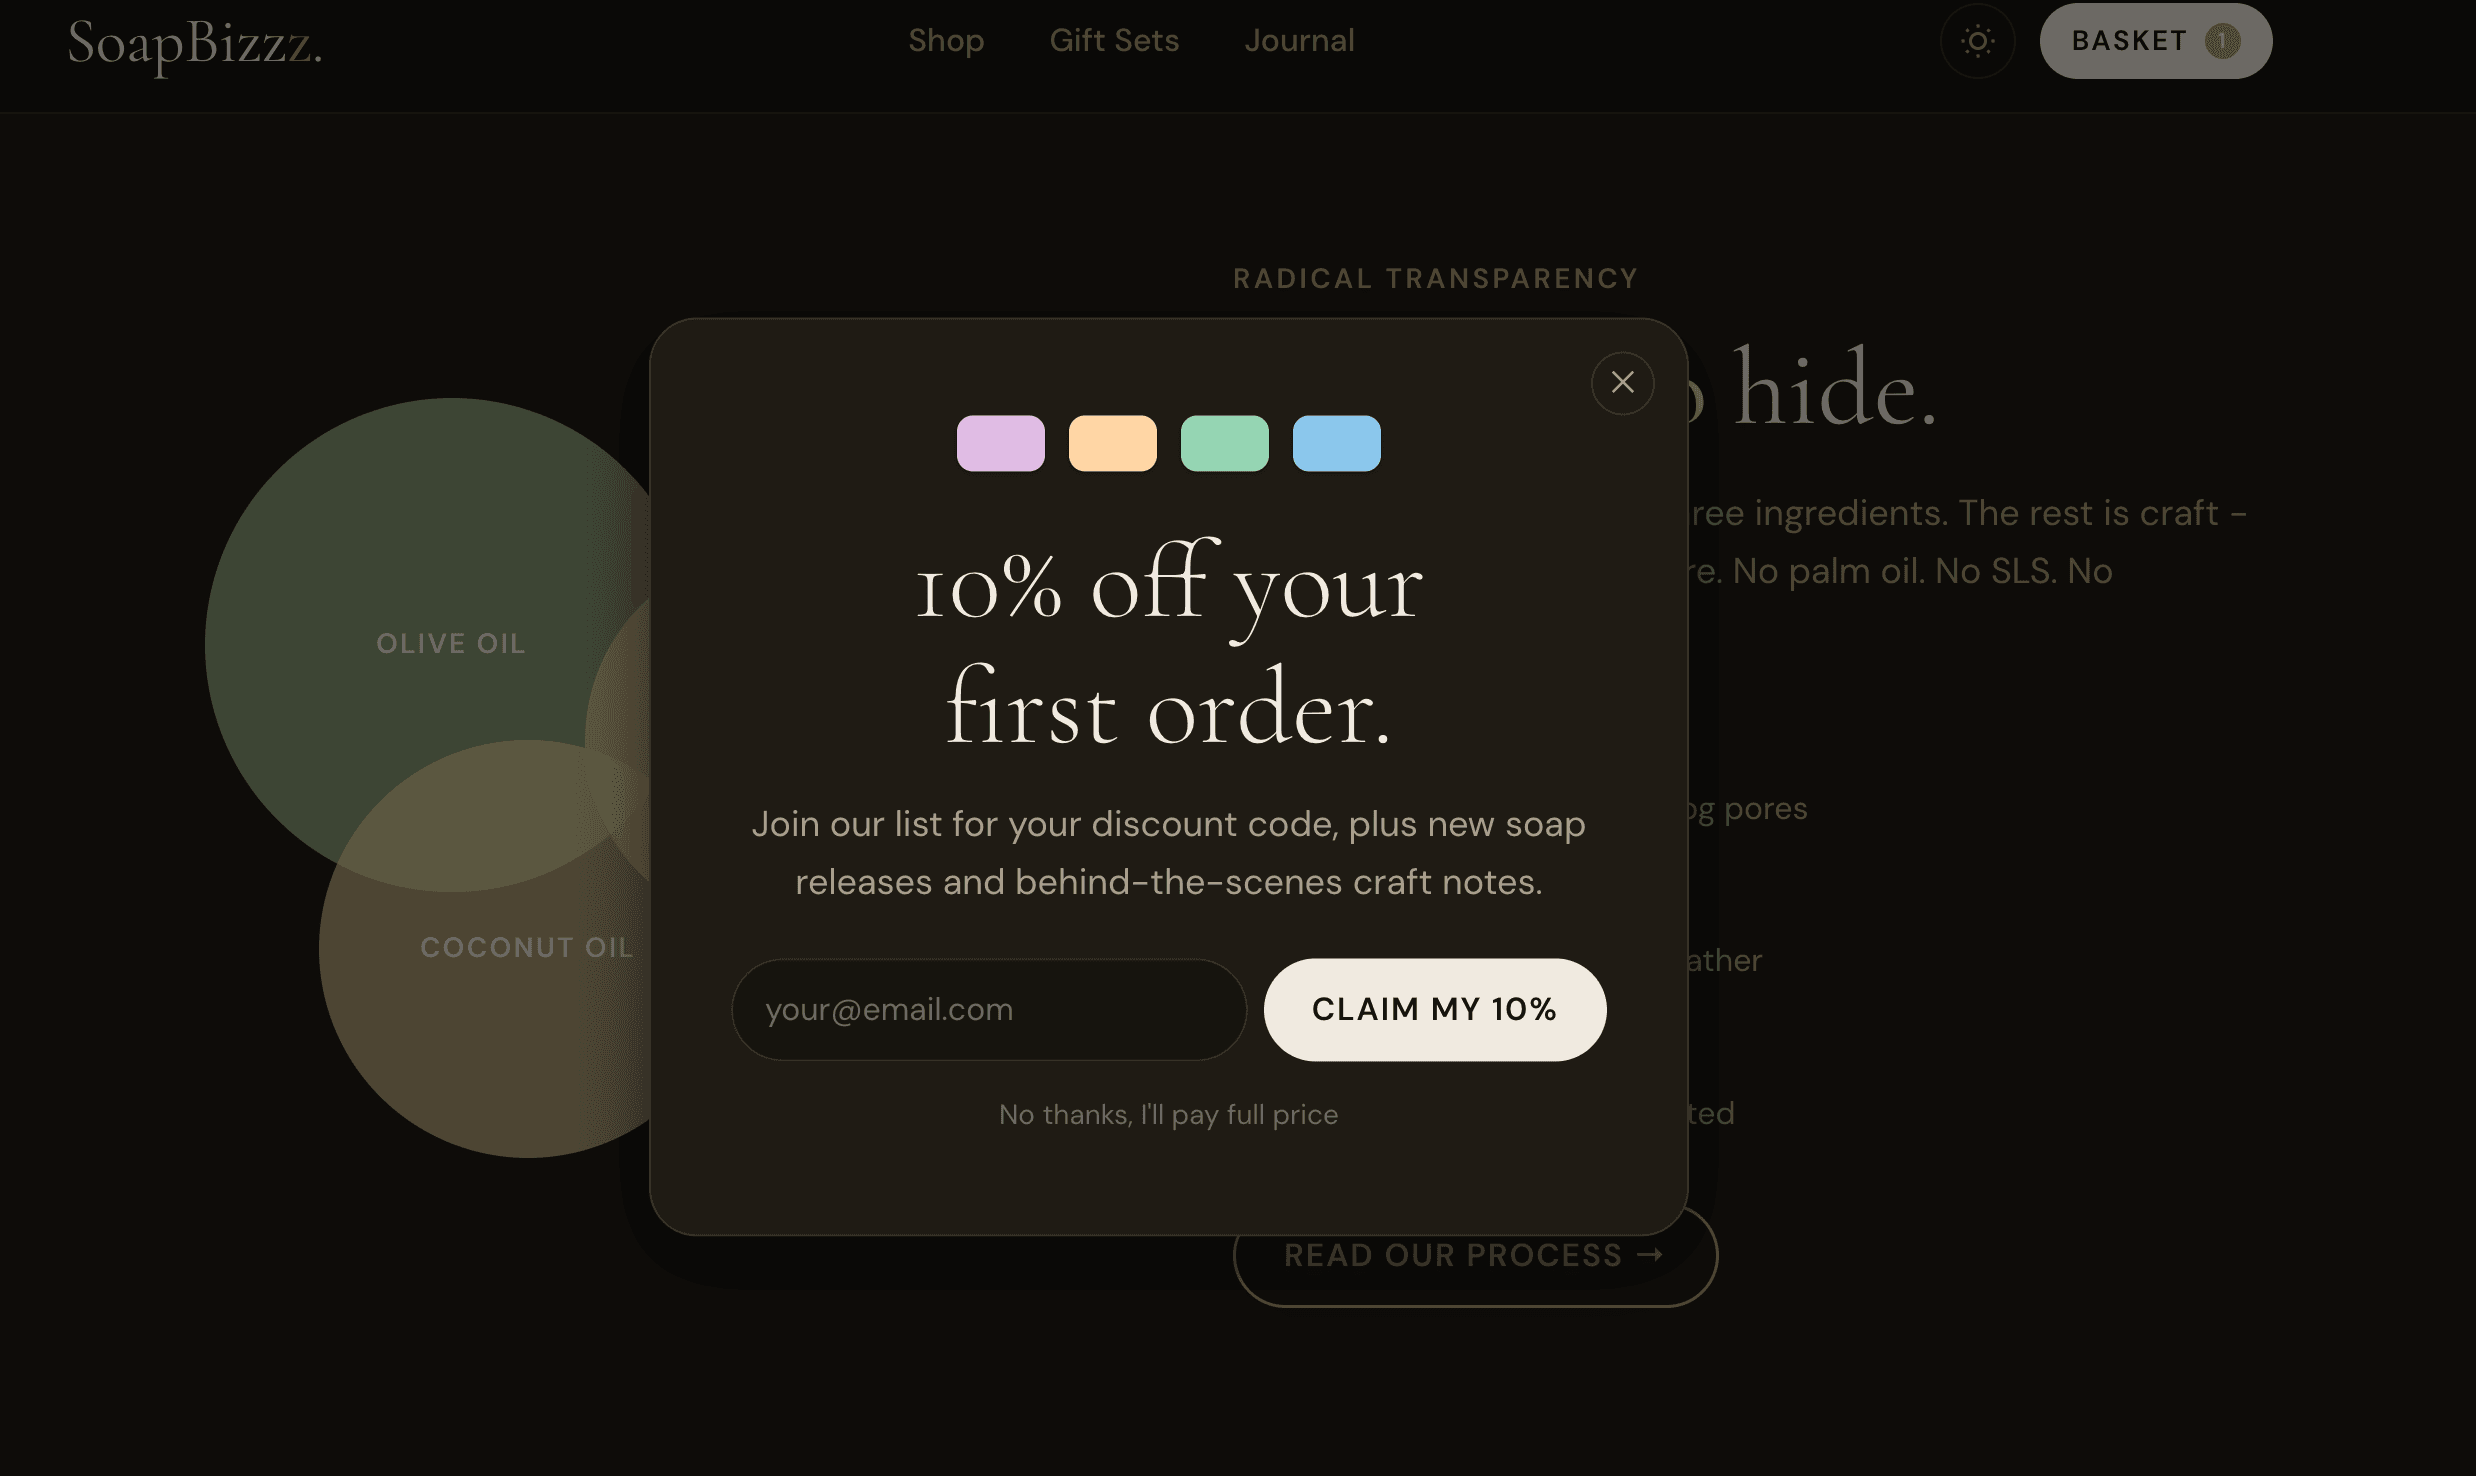
Task: Select the lavender purple soap swatch
Action: [1000, 443]
